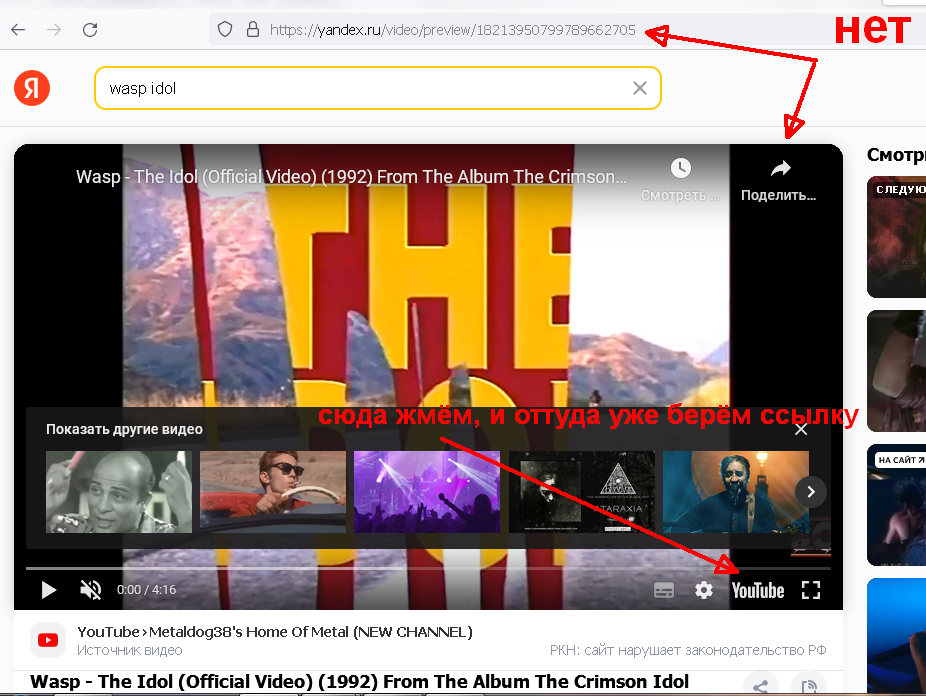Viewport: 926px width, 696px height.
Task: Click the browser reload button
Action: (x=90, y=30)
